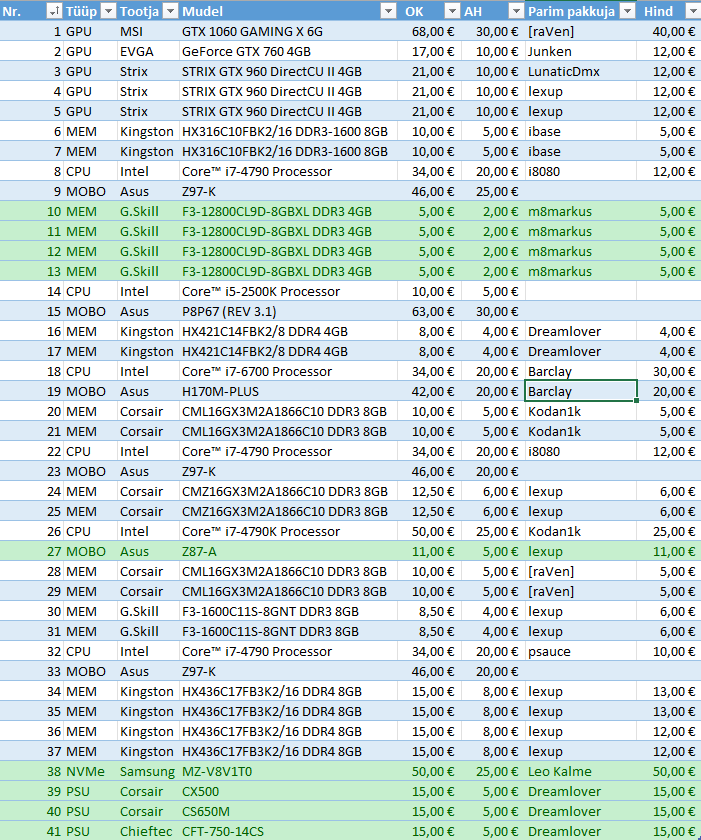Click the '30,00 €' Hind cell in row 18

(x=669, y=372)
